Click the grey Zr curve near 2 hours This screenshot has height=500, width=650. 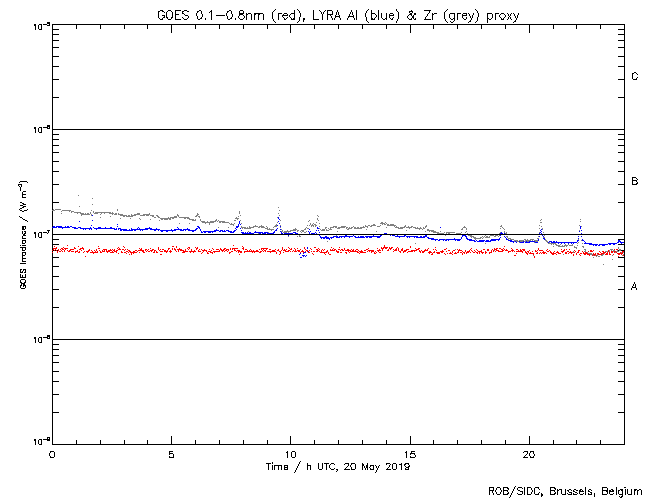(100, 213)
